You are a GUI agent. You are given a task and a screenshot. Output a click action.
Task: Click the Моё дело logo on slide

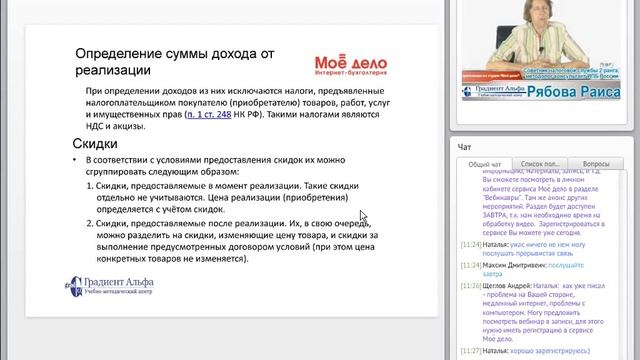[351, 65]
